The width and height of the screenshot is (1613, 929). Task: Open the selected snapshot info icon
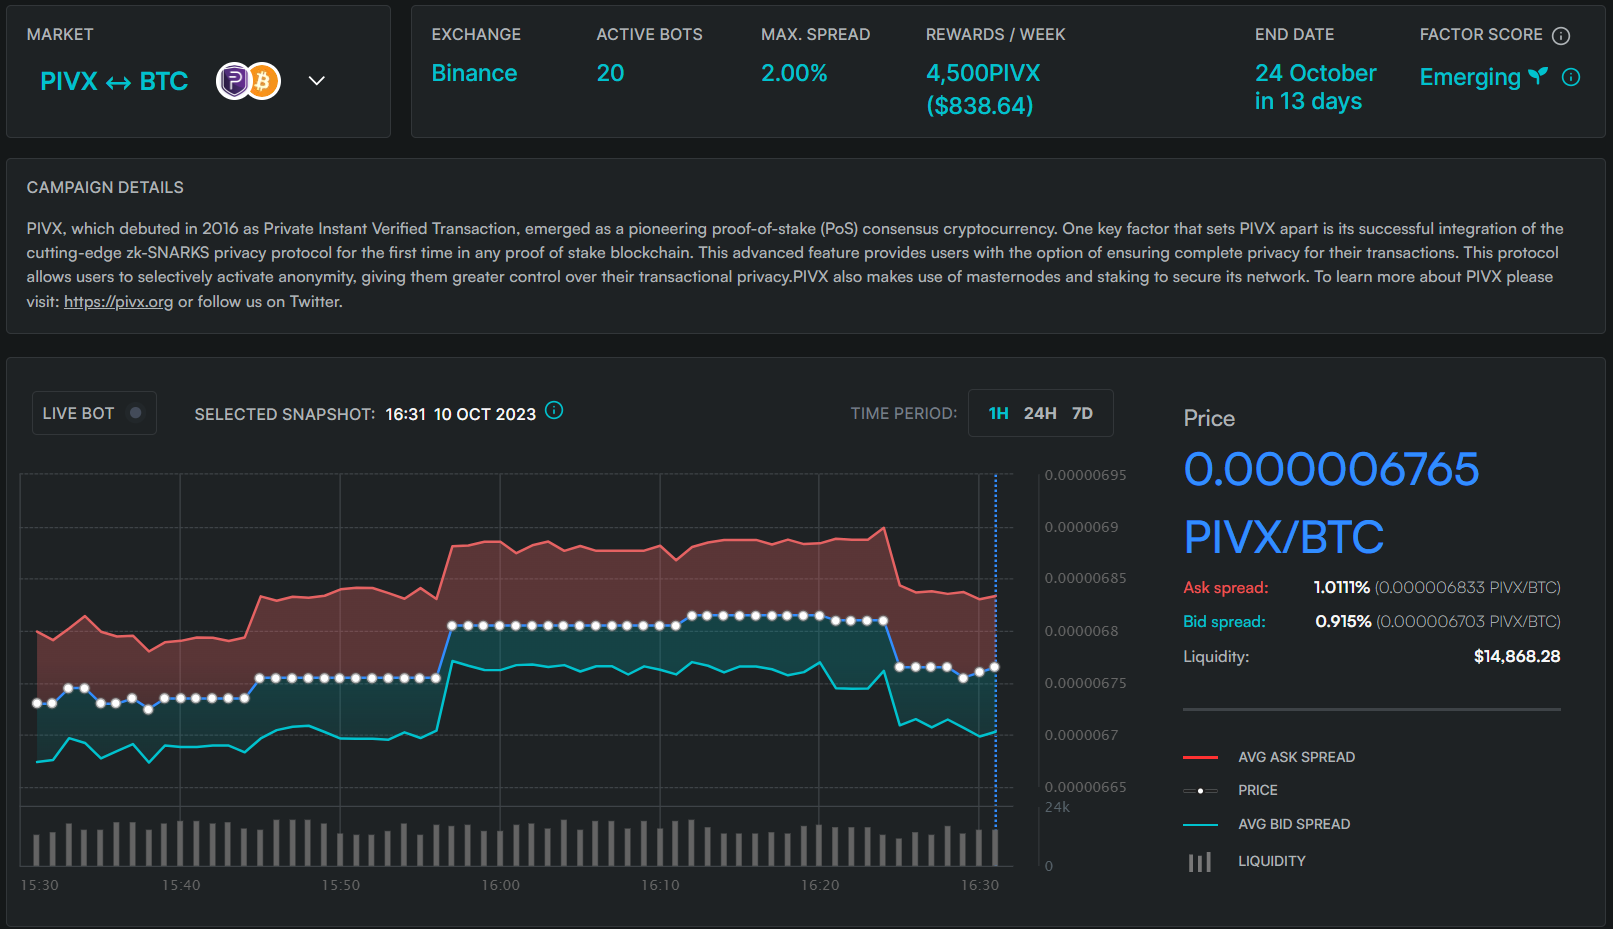[x=554, y=410]
